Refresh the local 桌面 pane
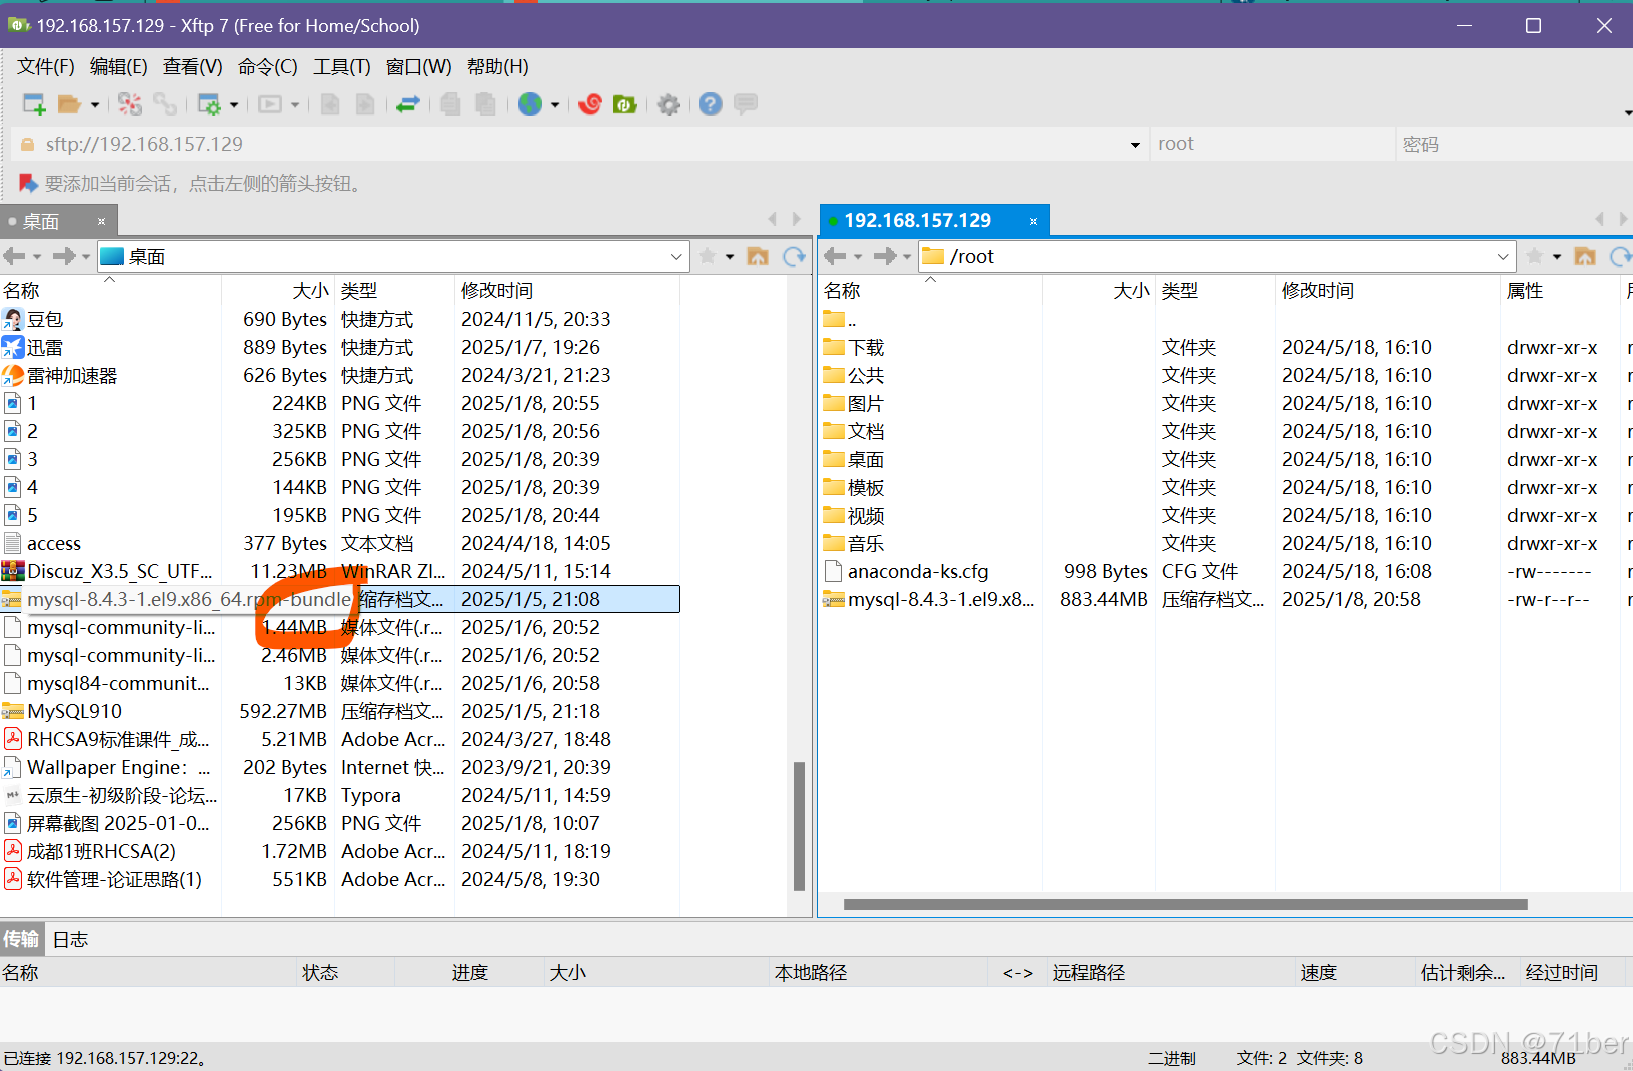Image resolution: width=1633 pixels, height=1071 pixels. [795, 257]
